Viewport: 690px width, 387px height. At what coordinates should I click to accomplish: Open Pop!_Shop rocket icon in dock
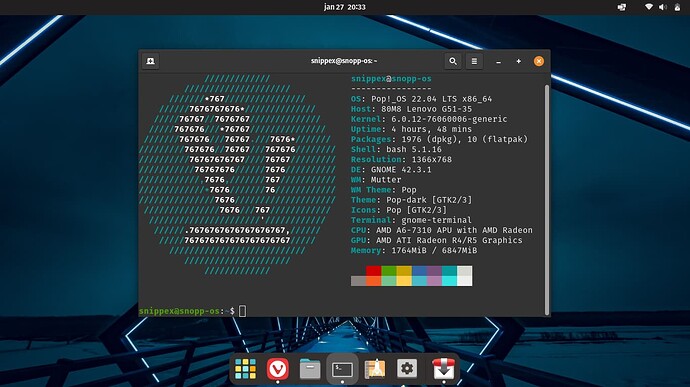point(374,369)
